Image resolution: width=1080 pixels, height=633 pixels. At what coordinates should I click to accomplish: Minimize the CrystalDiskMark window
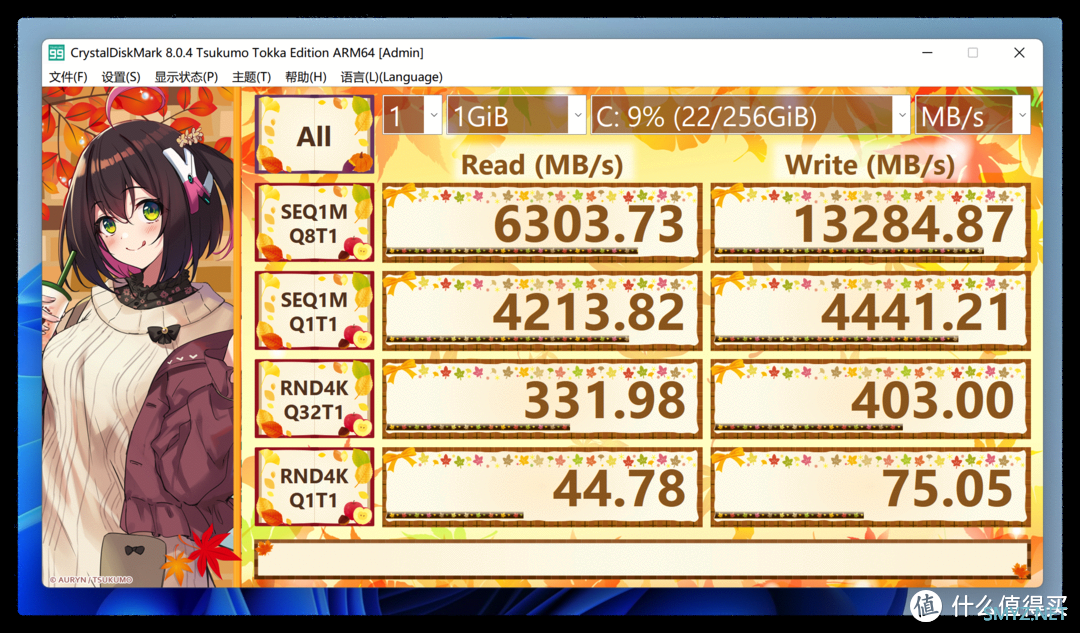927,53
